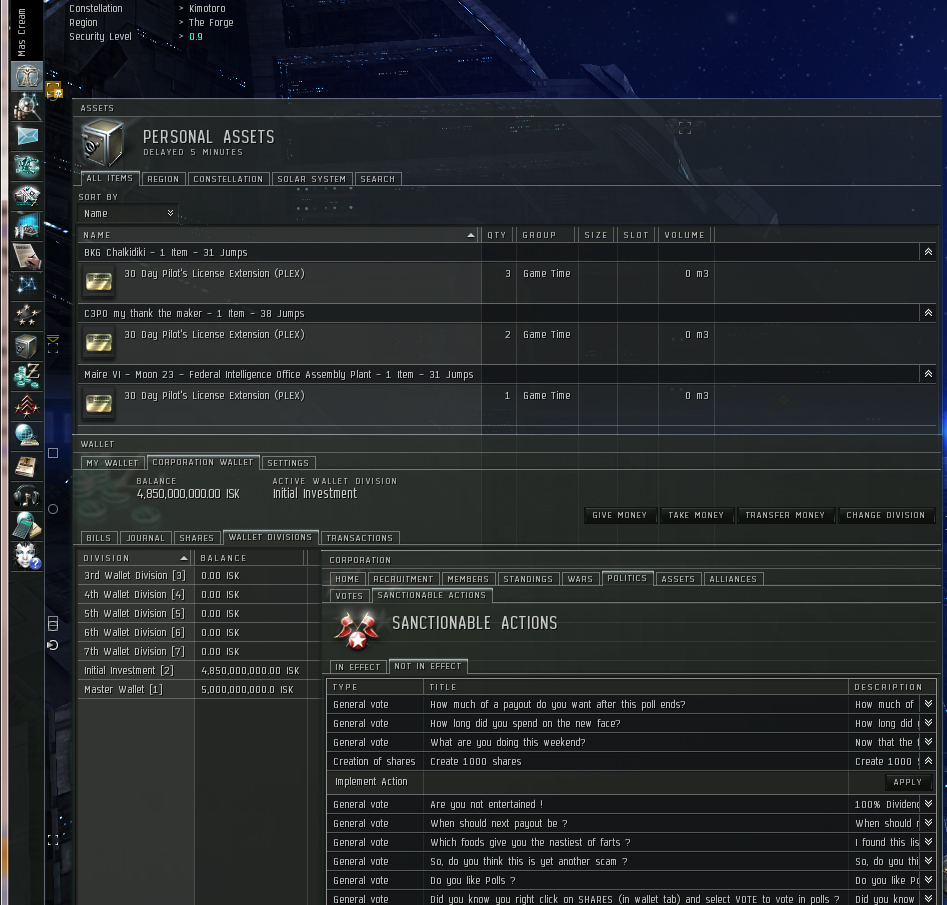Select the 3rd Wallet Division [3] row
Image resolution: width=947 pixels, height=905 pixels.
[199, 575]
